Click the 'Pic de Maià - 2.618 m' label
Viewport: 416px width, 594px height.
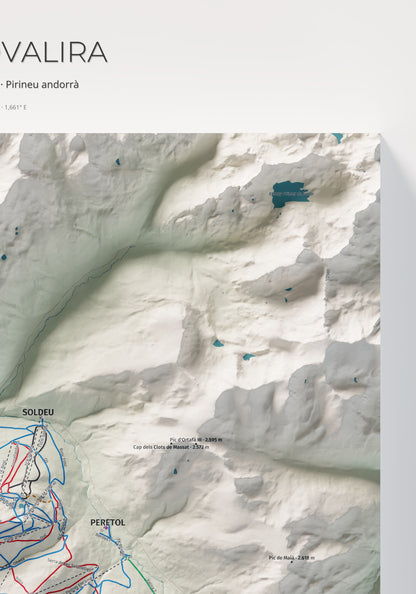[x=292, y=558]
